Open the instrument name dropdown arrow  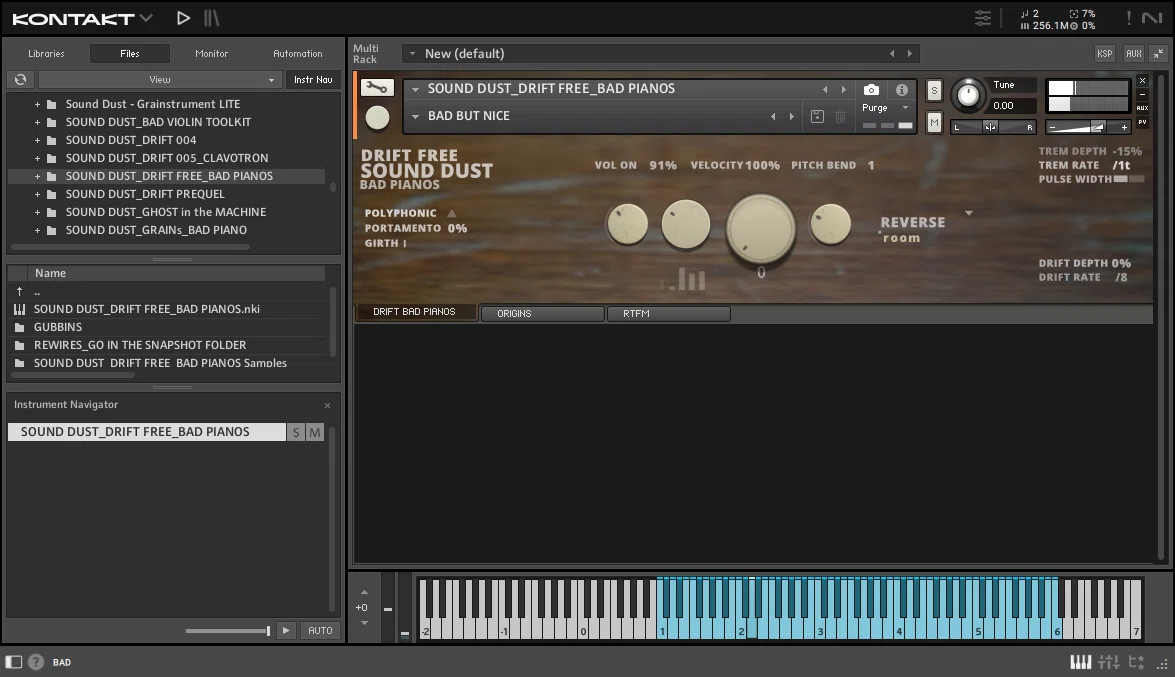click(x=415, y=89)
